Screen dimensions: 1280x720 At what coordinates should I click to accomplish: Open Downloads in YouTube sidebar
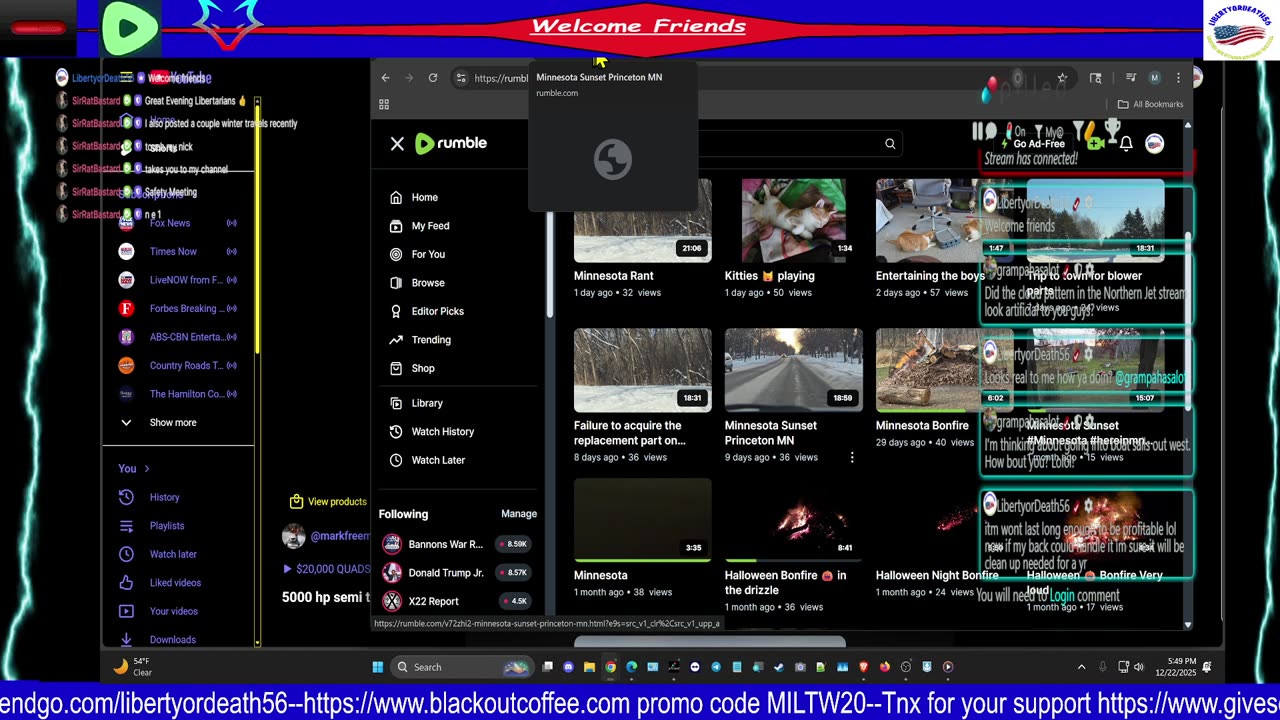pos(171,640)
